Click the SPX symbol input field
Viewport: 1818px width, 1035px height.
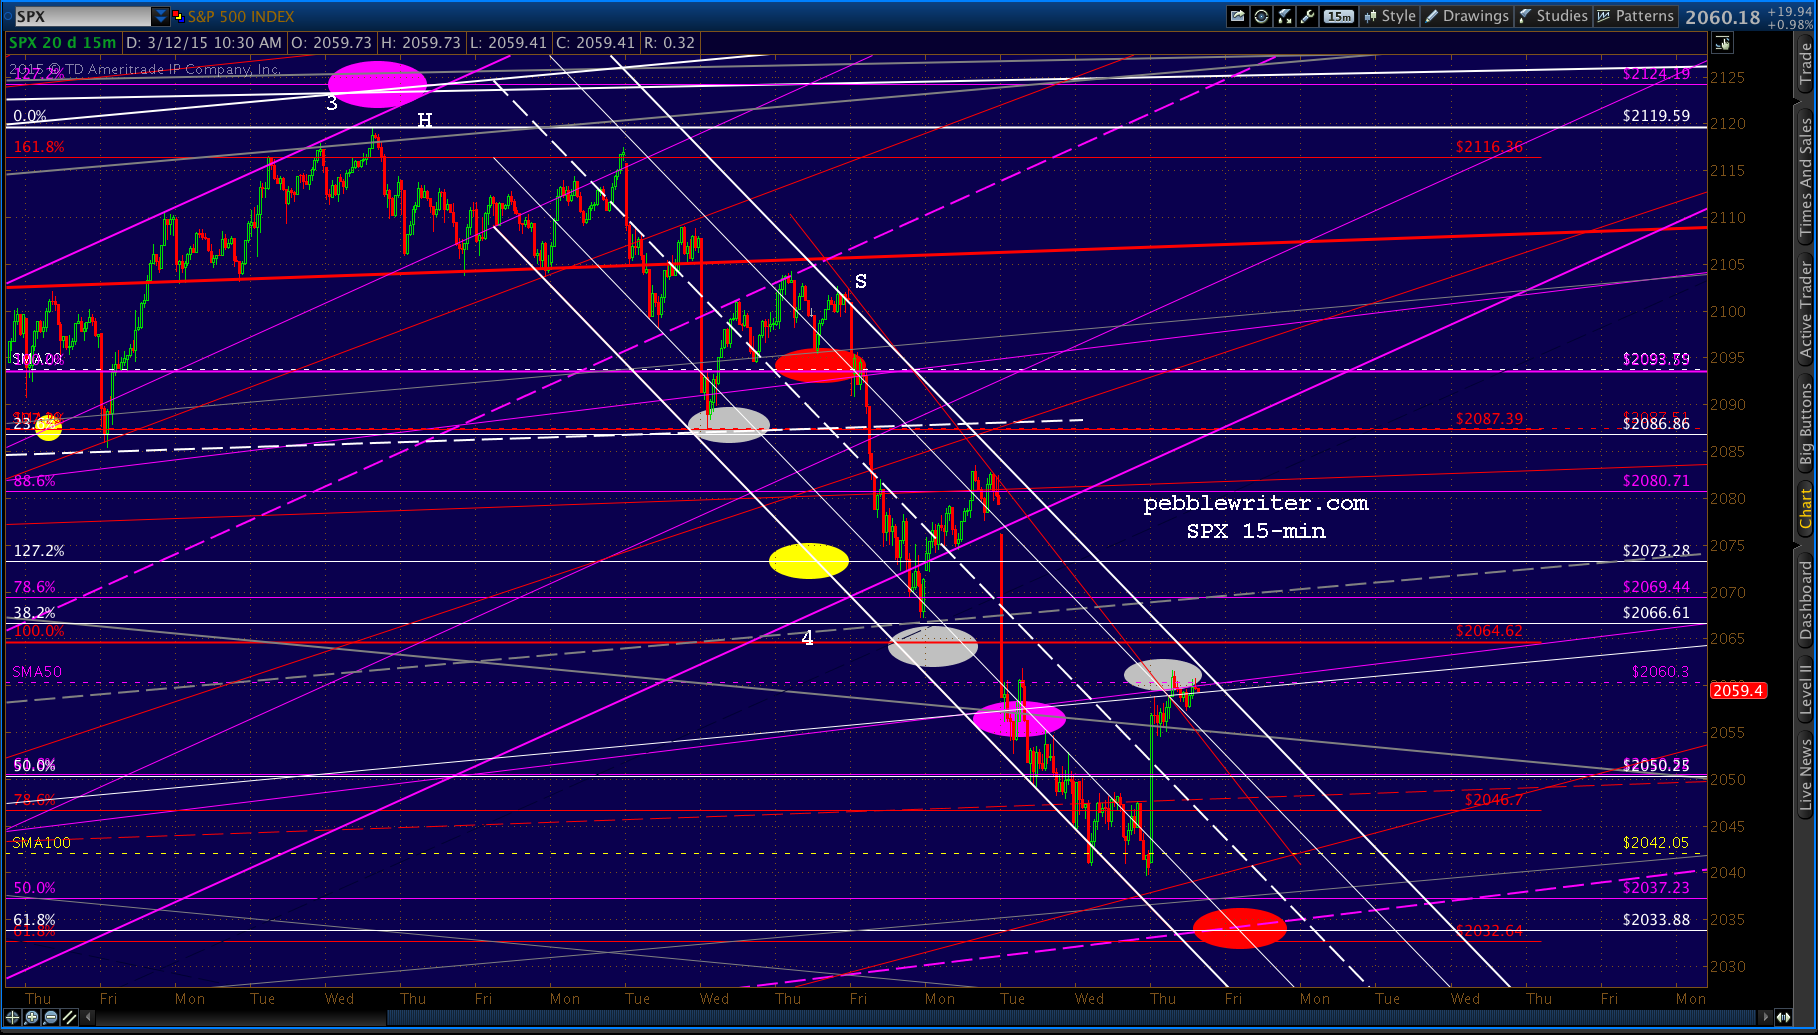coord(82,17)
